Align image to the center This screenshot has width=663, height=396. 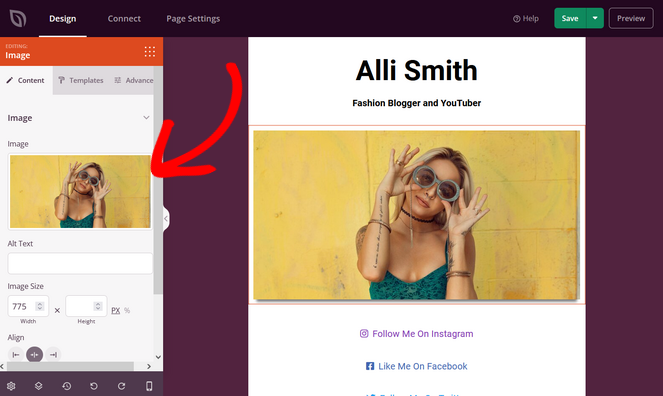coord(34,355)
